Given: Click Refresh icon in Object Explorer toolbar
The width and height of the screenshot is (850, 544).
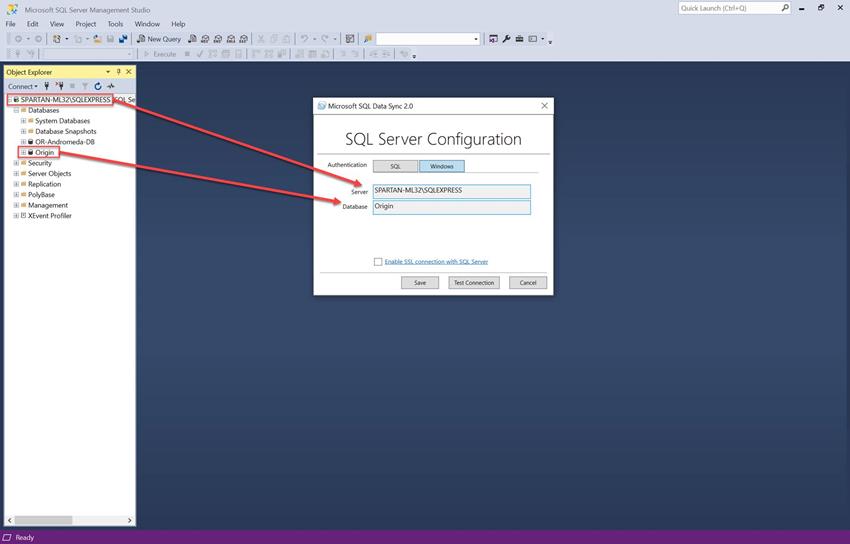Looking at the screenshot, I should pyautogui.click(x=98, y=86).
